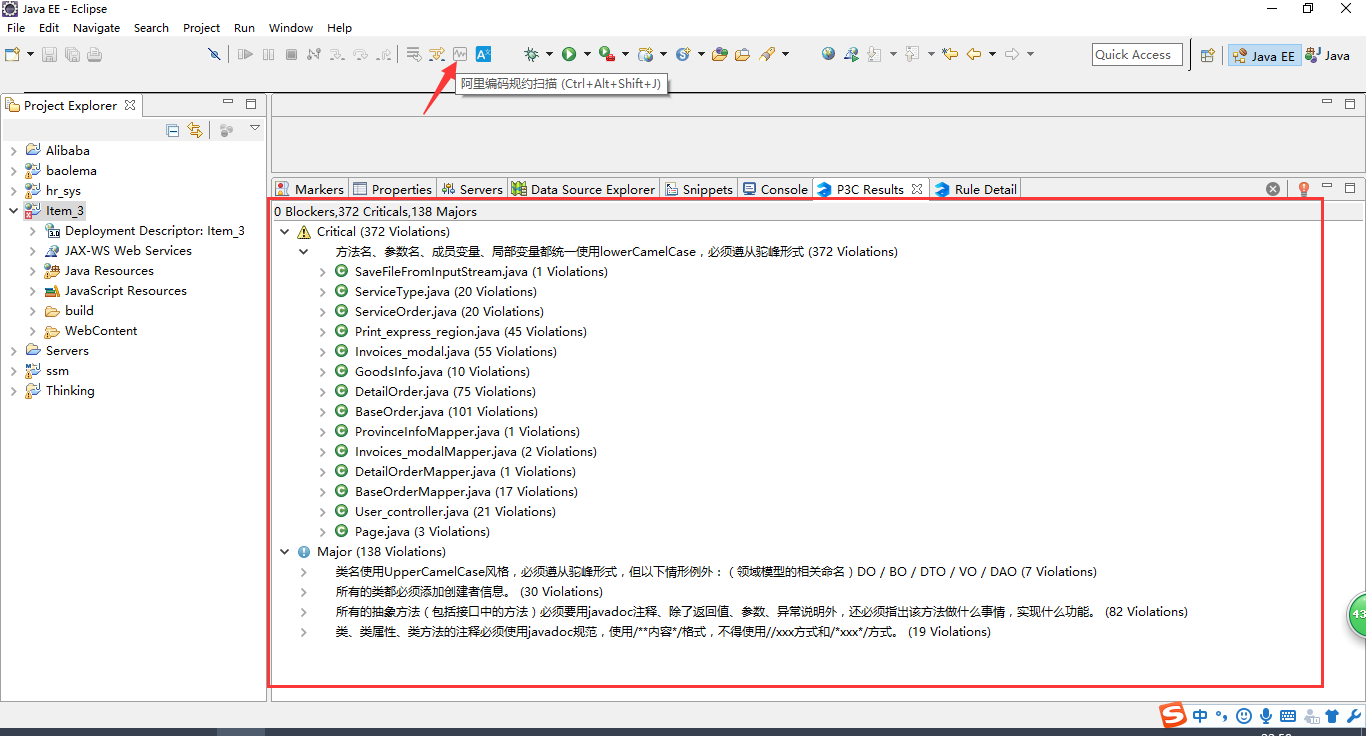Open the Debug configurations dropdown arrow
This screenshot has width=1366, height=736.
549,54
